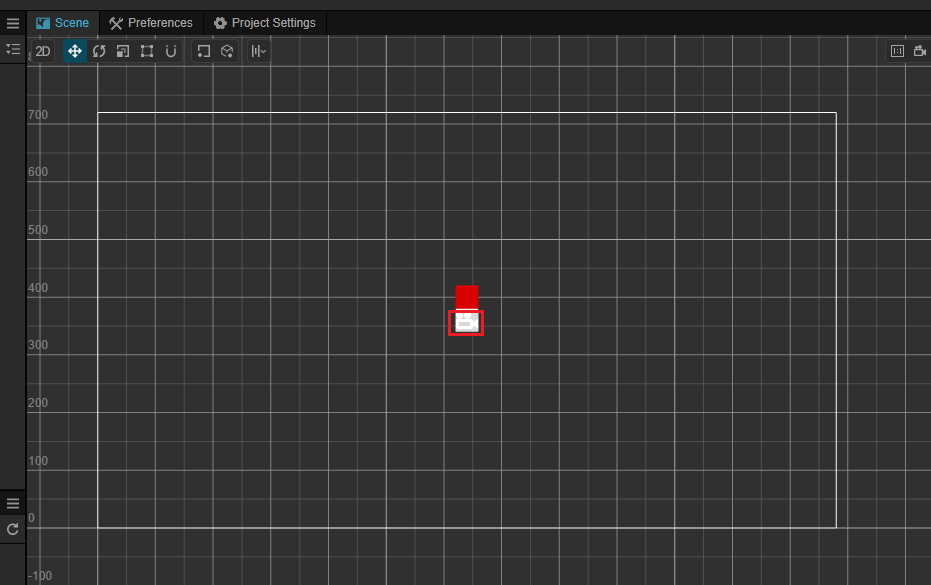Select the white robot-face node in the scene

pyautogui.click(x=466, y=323)
